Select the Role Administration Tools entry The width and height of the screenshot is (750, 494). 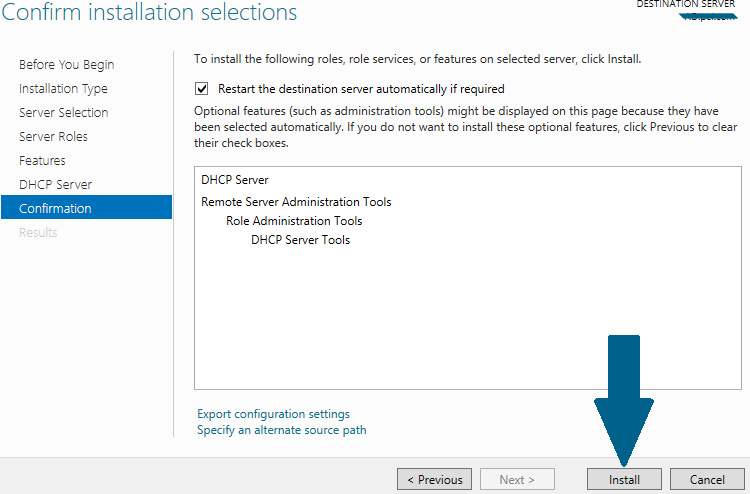click(294, 221)
